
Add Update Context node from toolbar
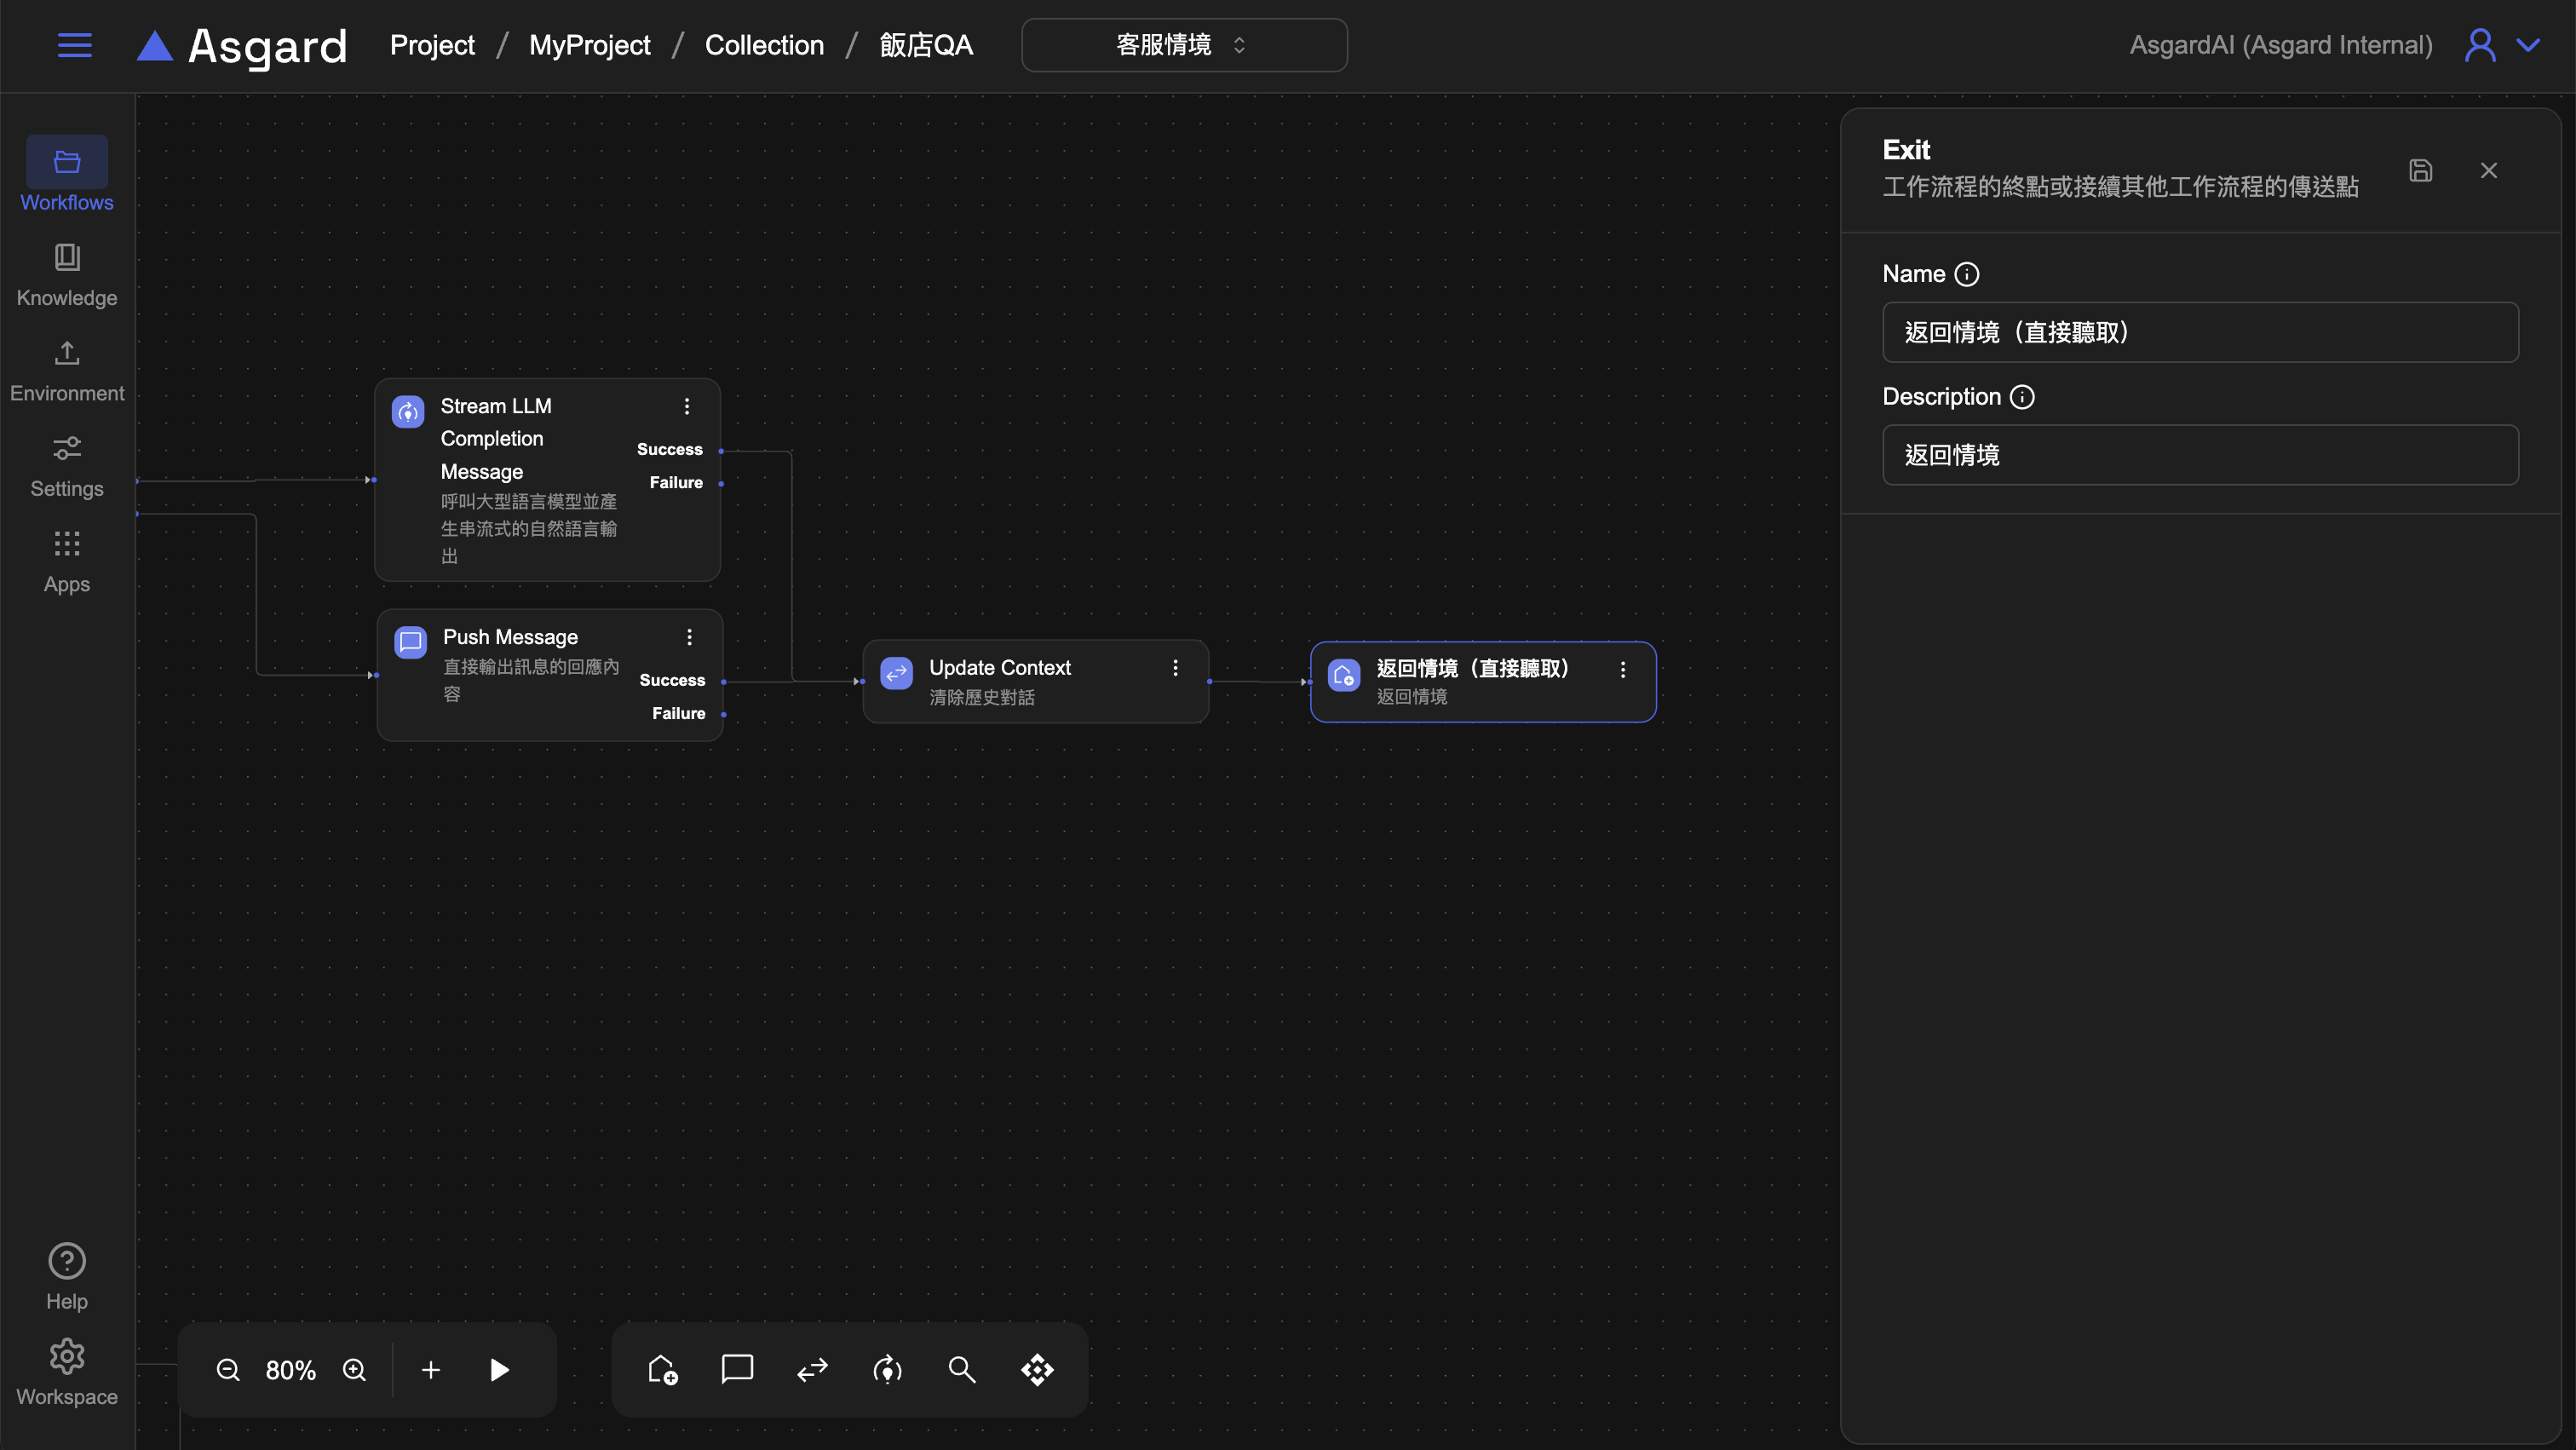click(x=812, y=1369)
